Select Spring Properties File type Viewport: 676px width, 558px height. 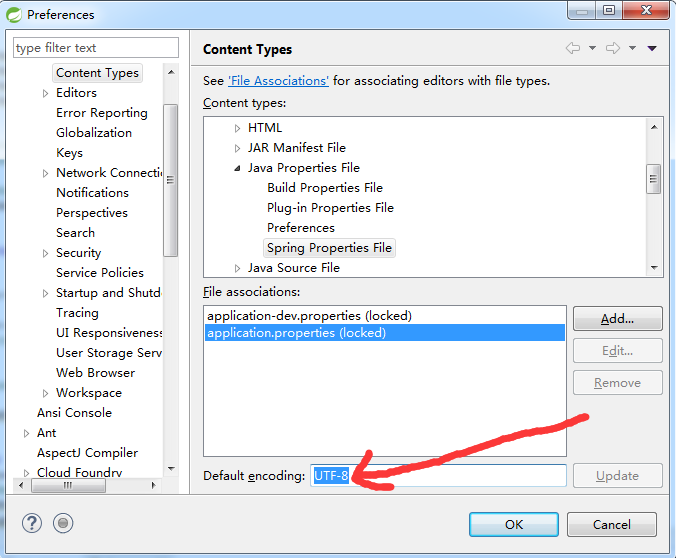[329, 248]
